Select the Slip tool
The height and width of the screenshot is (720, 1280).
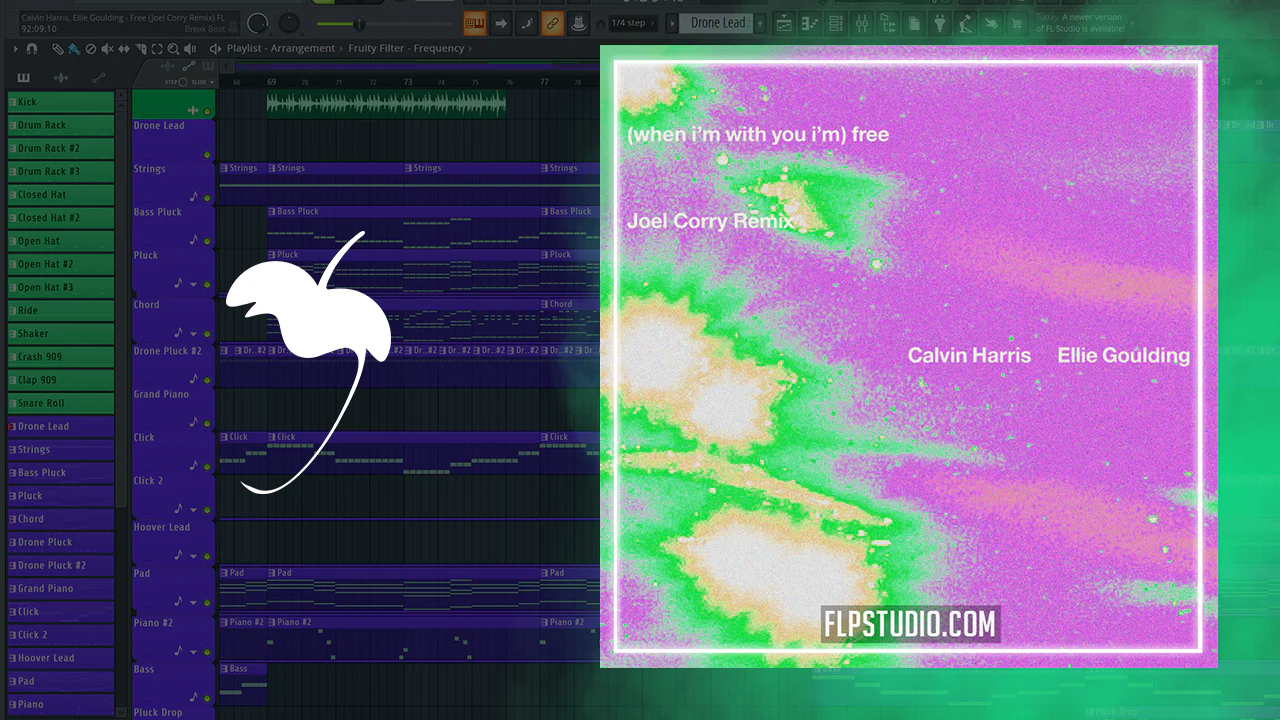pyautogui.click(x=124, y=48)
